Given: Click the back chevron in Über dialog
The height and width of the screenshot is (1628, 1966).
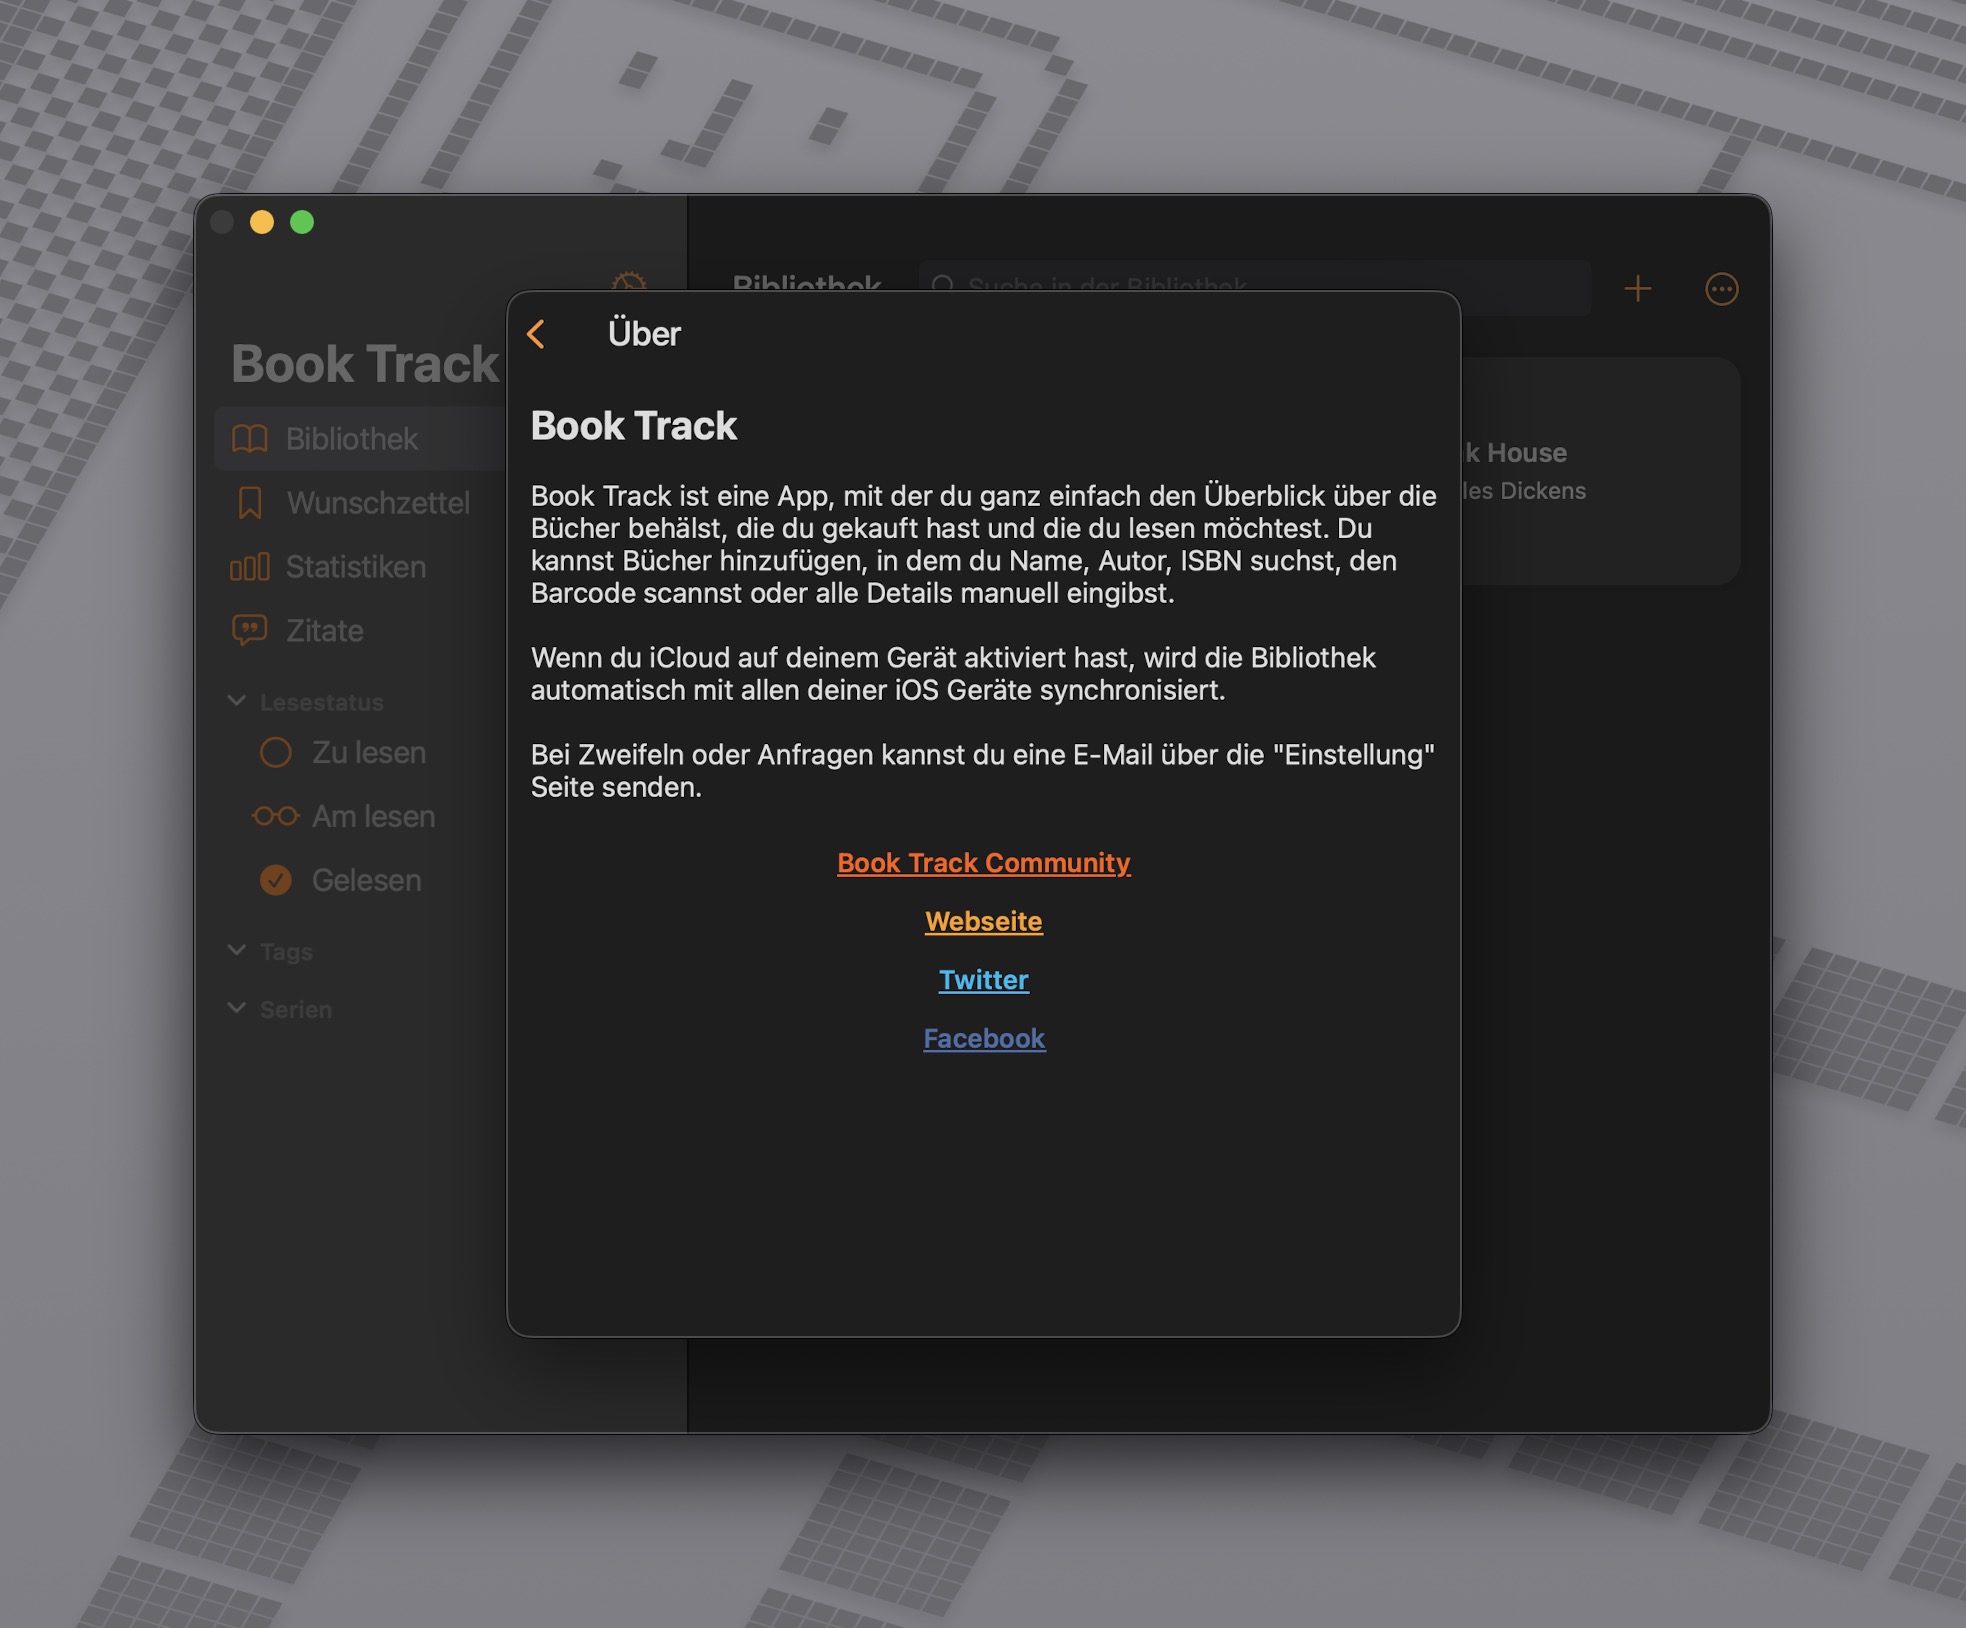Looking at the screenshot, I should tap(537, 334).
